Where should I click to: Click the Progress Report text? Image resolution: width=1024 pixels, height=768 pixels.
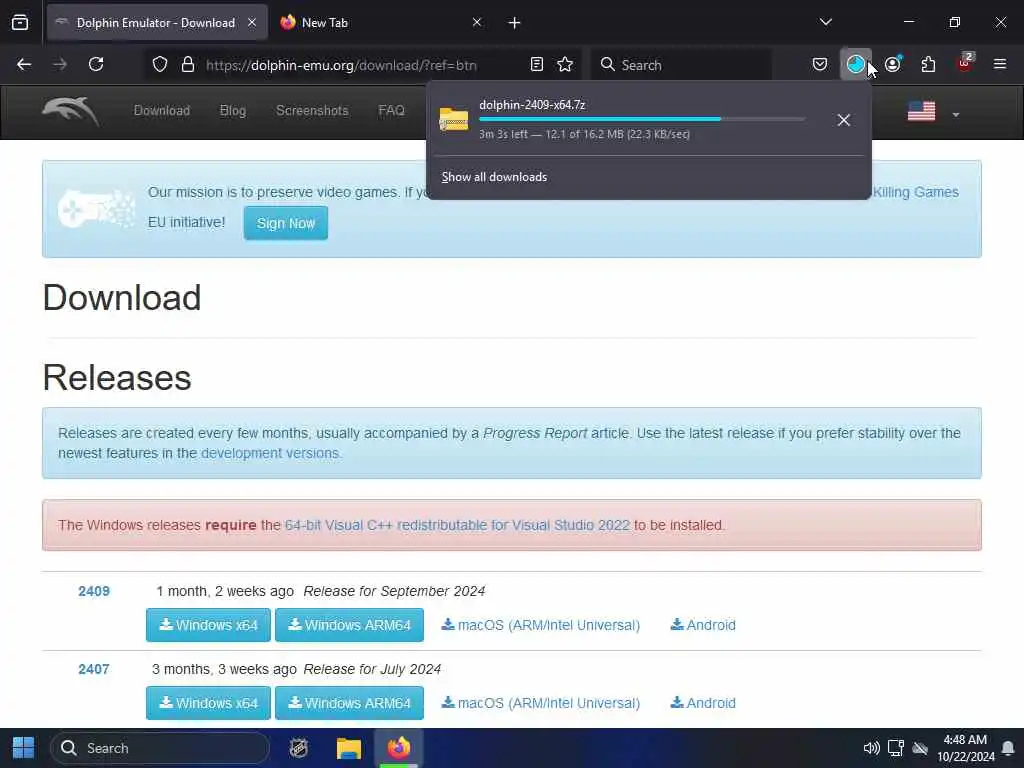[535, 433]
